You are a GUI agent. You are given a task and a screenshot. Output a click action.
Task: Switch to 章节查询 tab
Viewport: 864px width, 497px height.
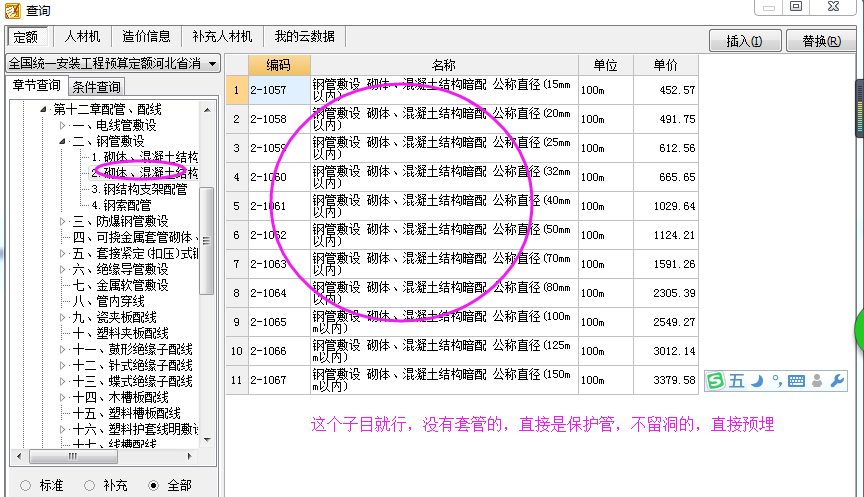click(x=37, y=86)
